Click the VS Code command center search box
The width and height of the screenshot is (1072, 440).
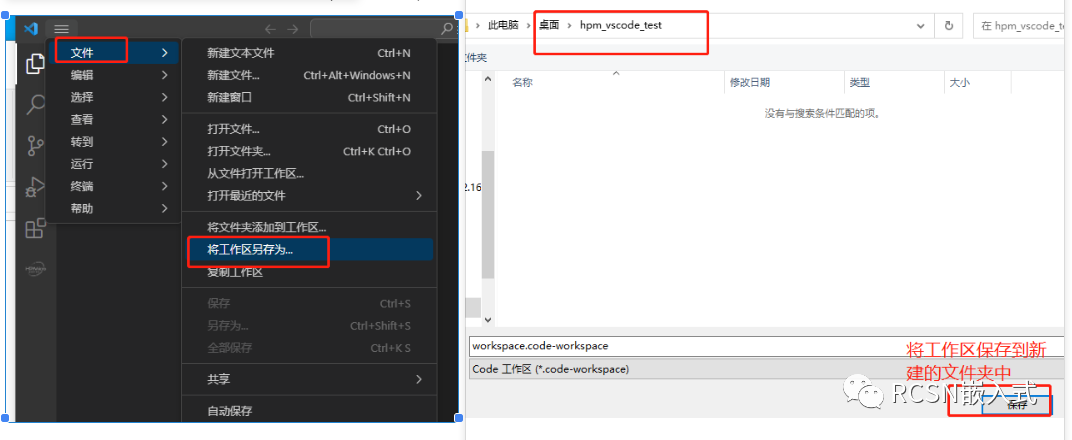(x=383, y=29)
